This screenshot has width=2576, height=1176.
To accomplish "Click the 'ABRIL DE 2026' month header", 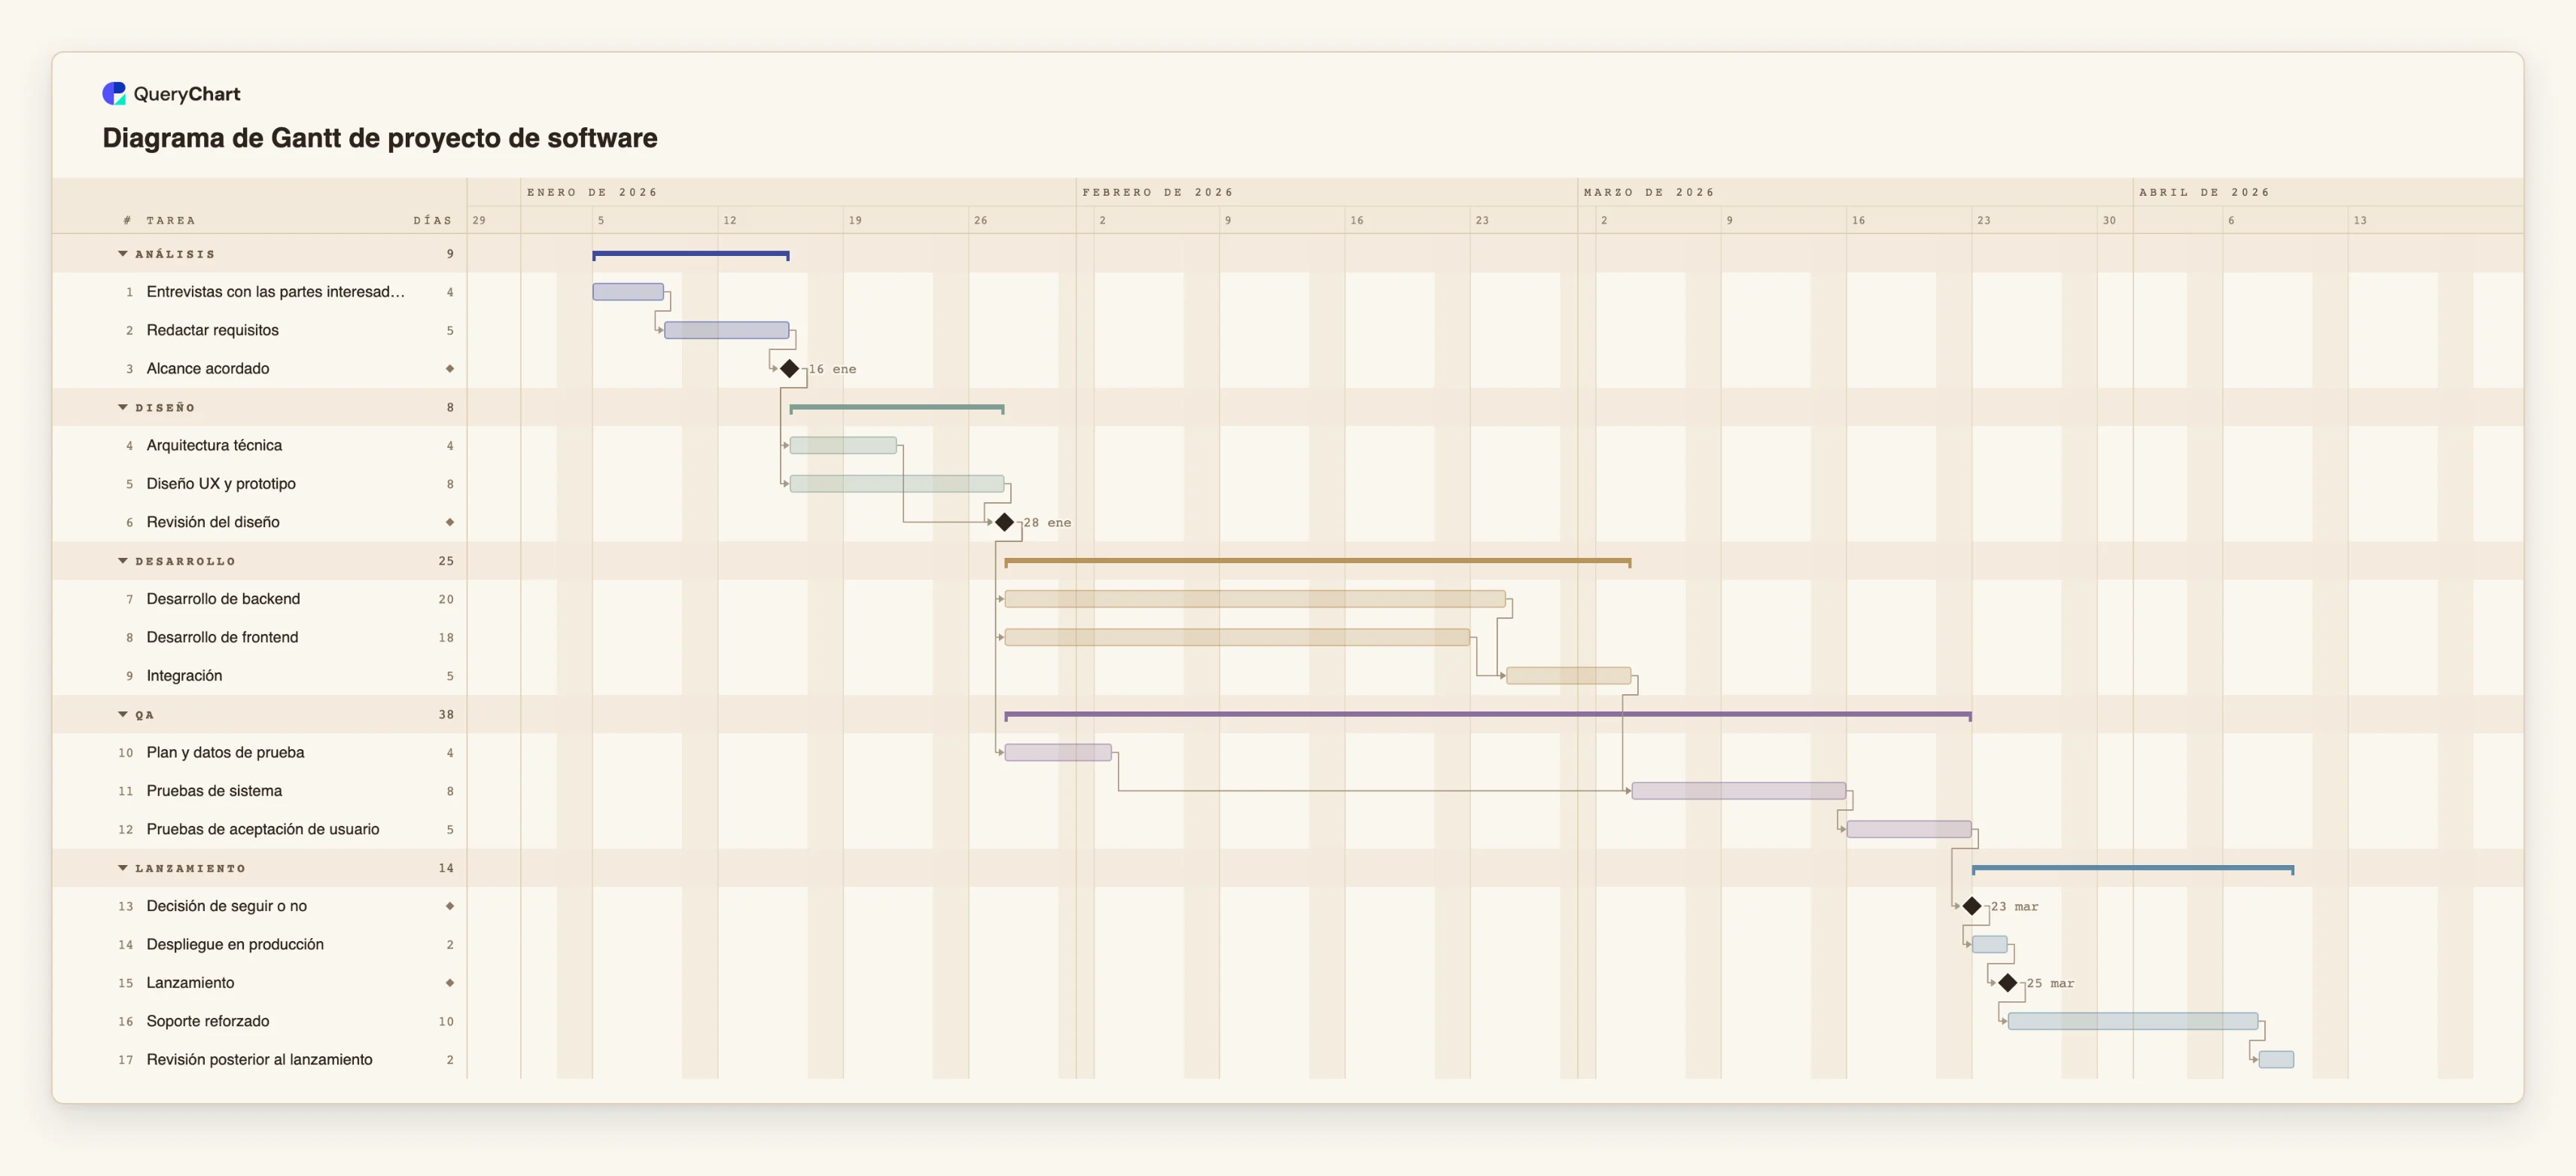I will click(x=2204, y=192).
